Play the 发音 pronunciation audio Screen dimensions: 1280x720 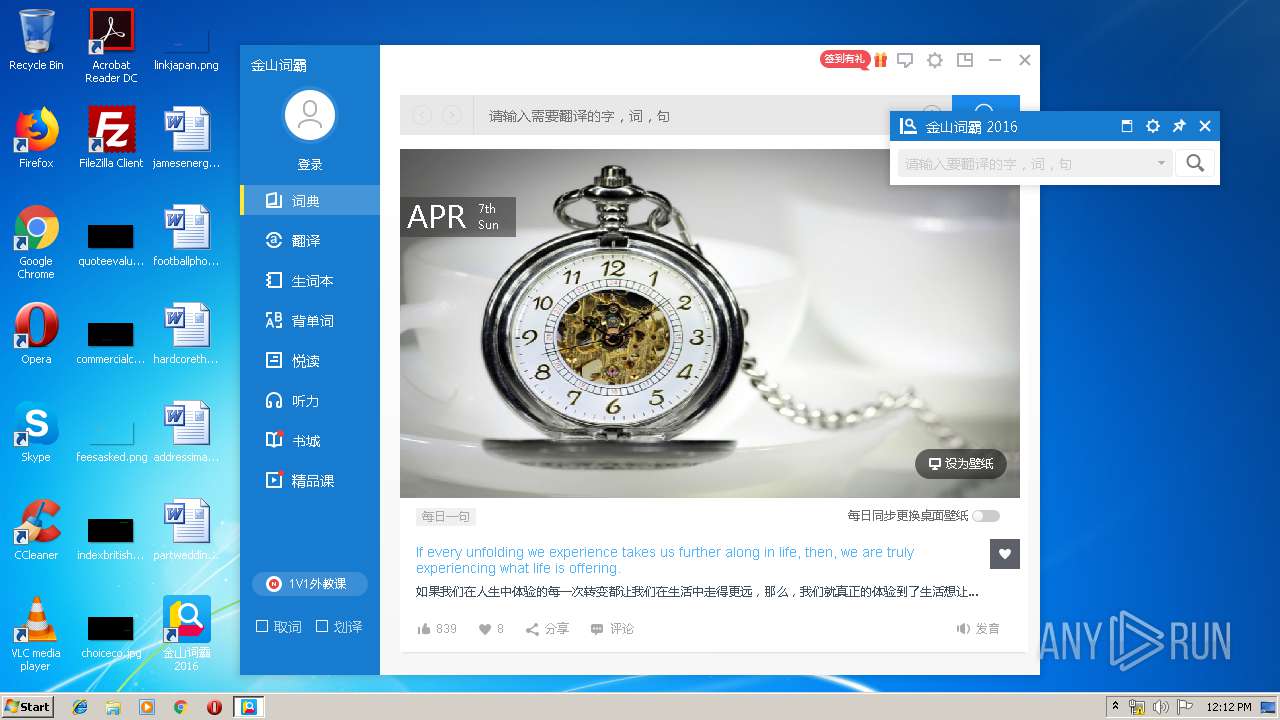(978, 629)
